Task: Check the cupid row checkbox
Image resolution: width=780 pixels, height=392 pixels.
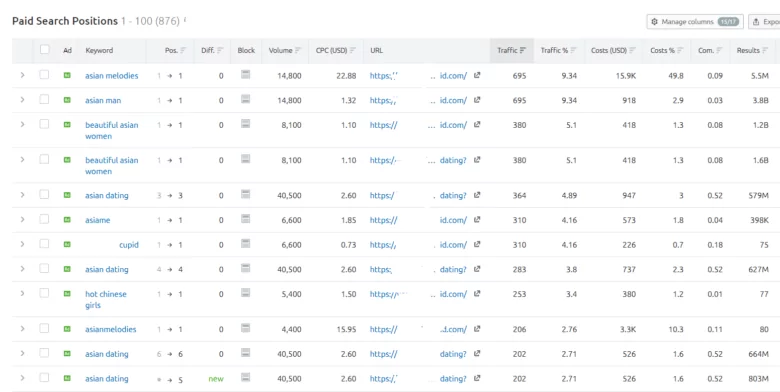Action: (44, 243)
